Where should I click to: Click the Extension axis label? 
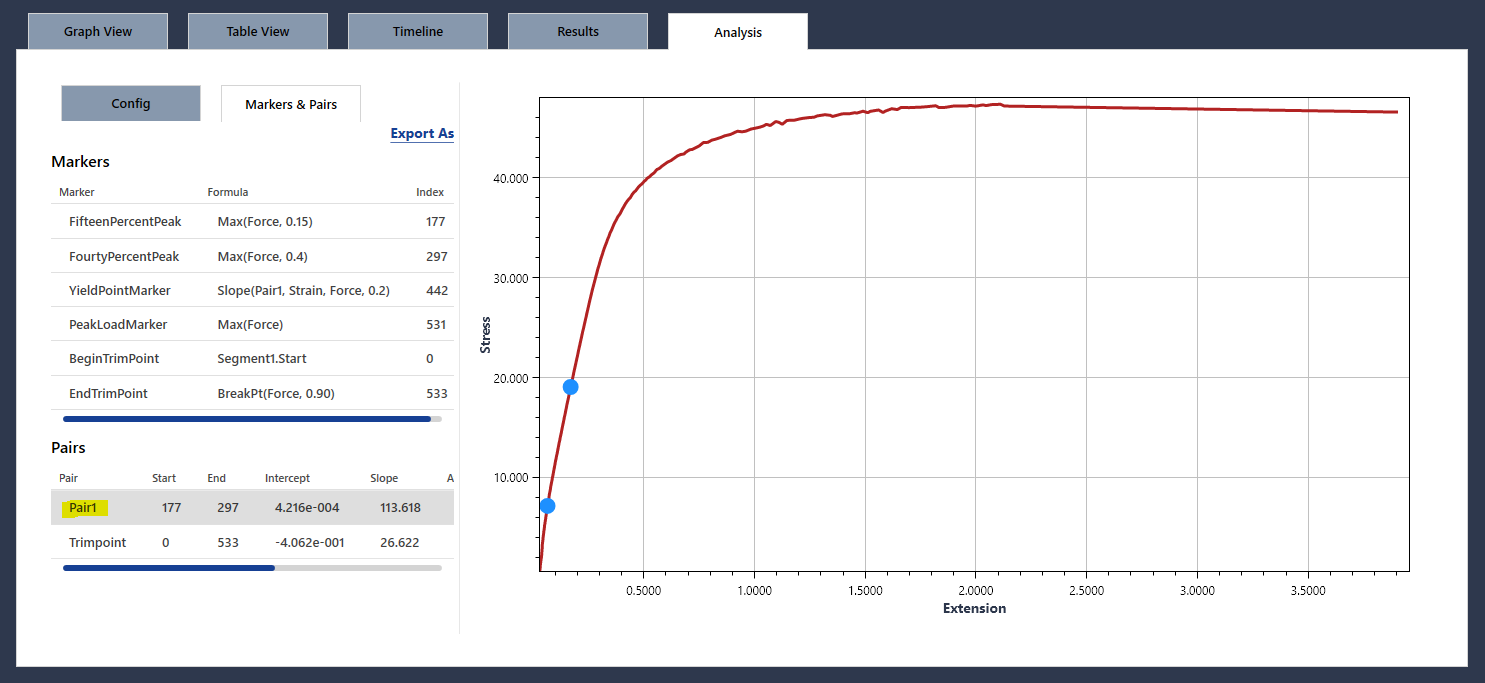[x=975, y=608]
